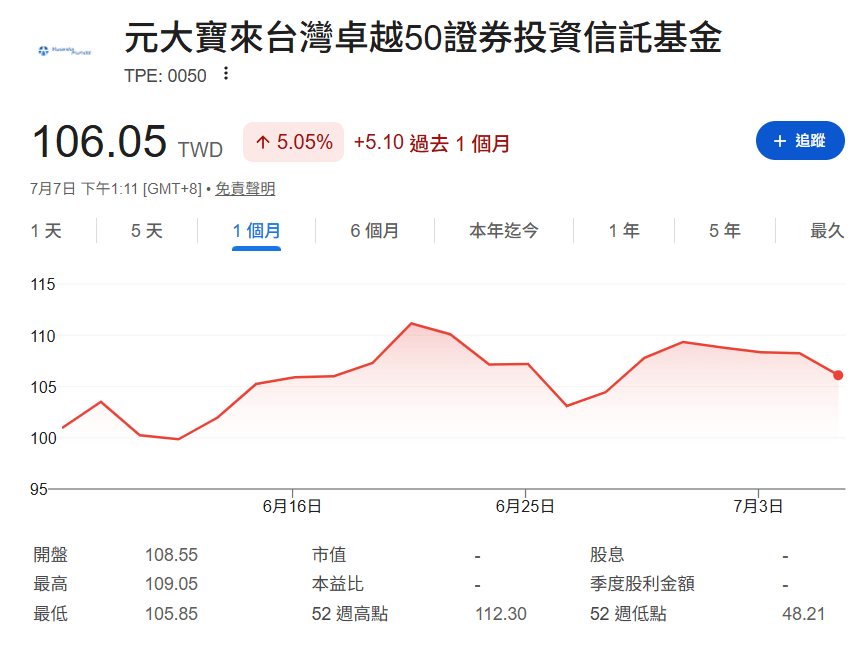Open the 免責聲明 disclaimer link
This screenshot has height=663, width=857.
pyautogui.click(x=245, y=189)
